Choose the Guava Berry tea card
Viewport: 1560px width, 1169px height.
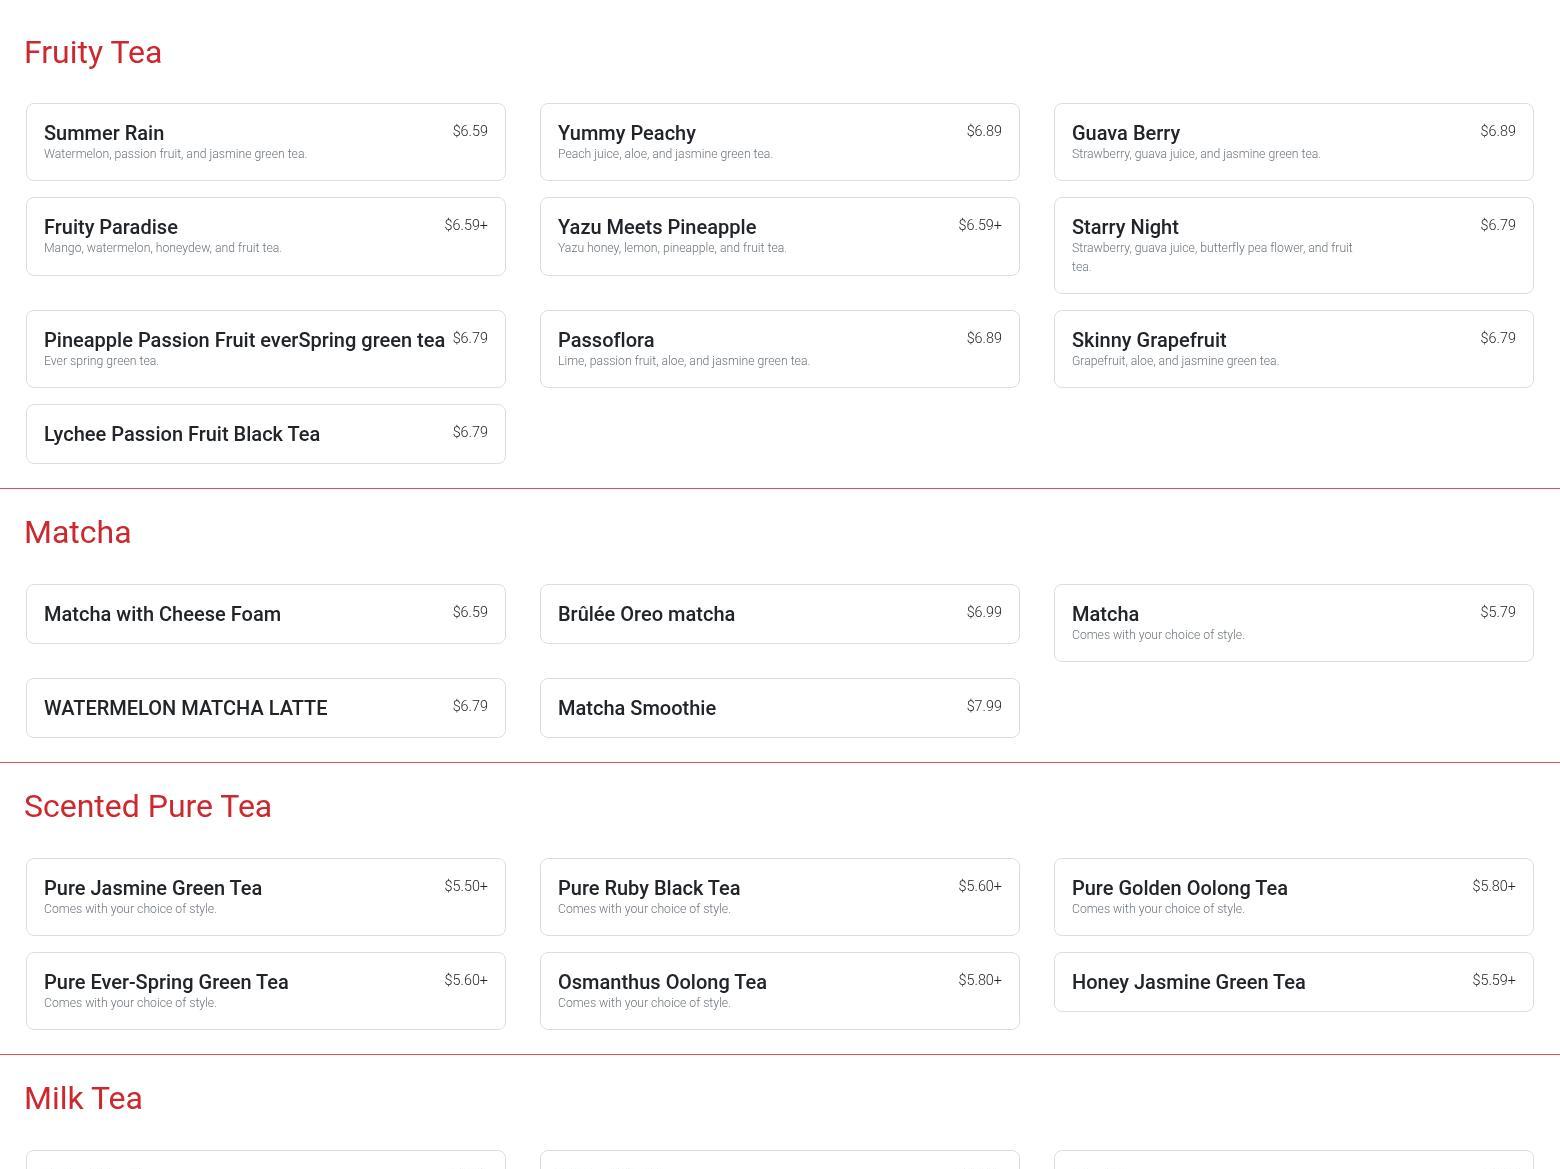(x=1294, y=142)
